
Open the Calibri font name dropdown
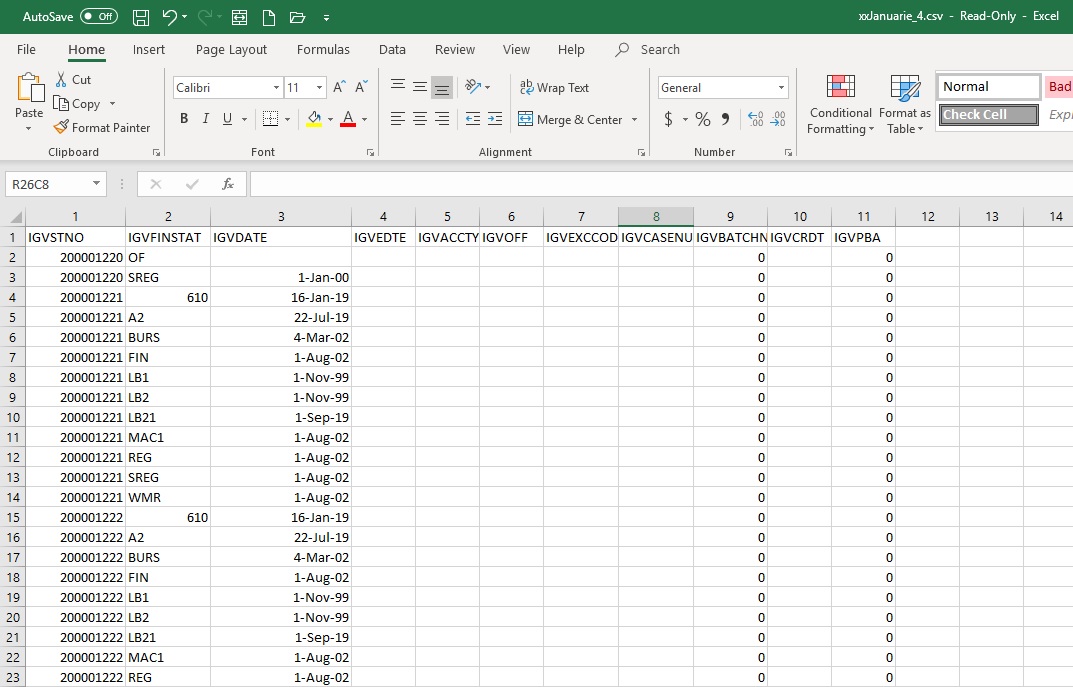[x=276, y=88]
